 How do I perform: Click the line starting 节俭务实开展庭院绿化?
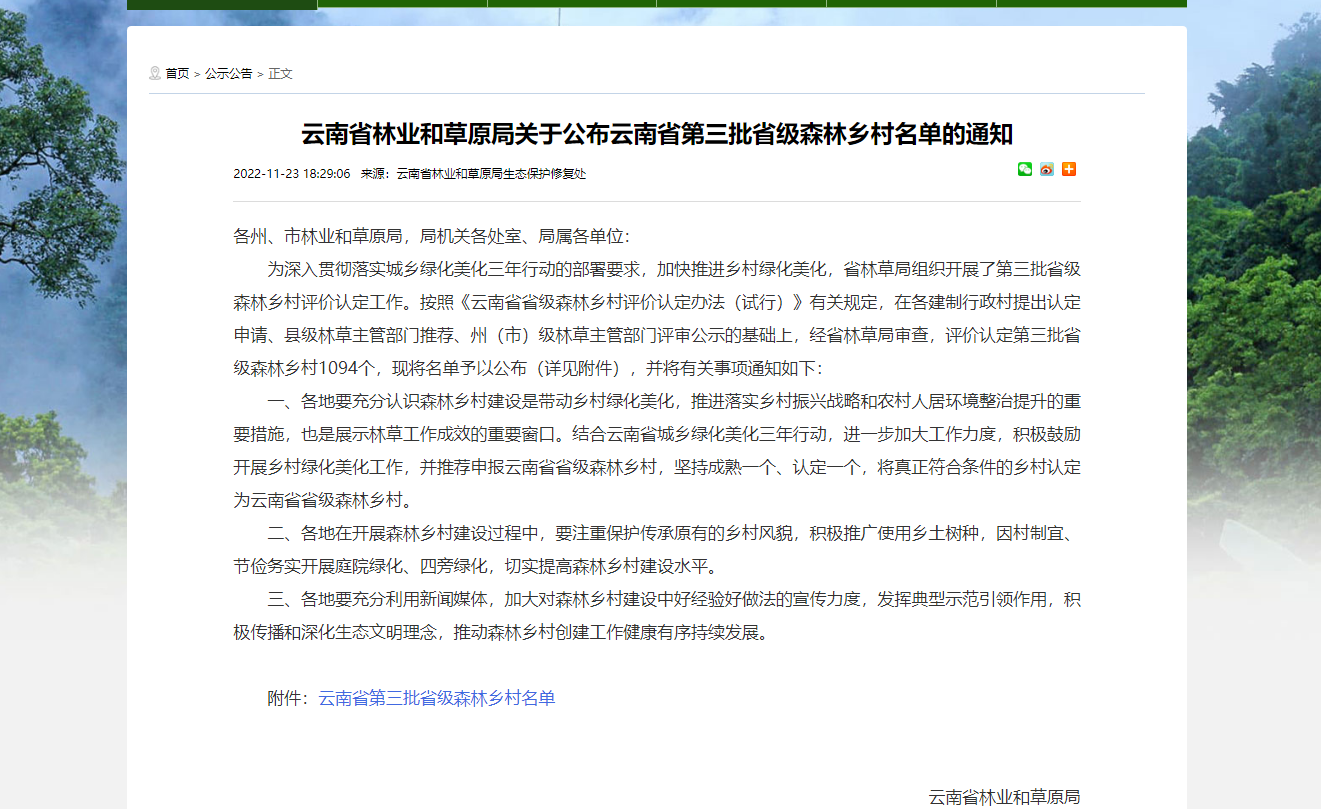(475, 566)
